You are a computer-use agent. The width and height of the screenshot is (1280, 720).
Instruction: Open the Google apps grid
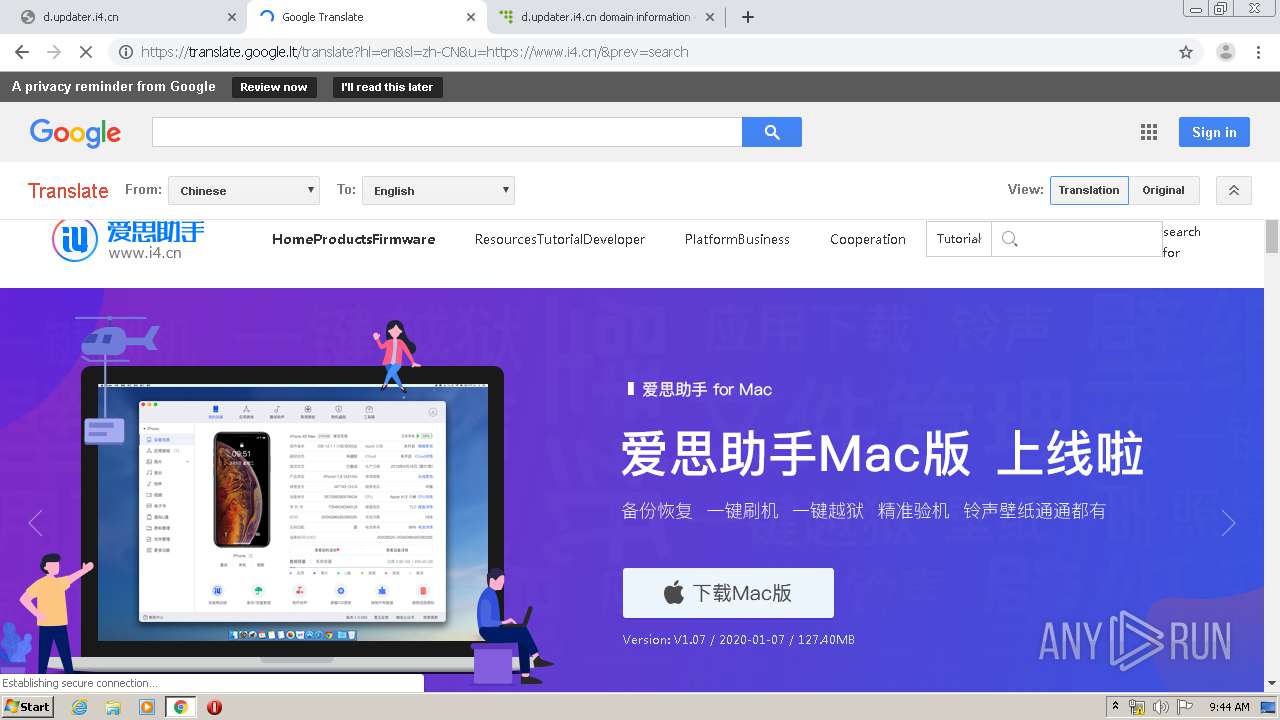click(1149, 132)
